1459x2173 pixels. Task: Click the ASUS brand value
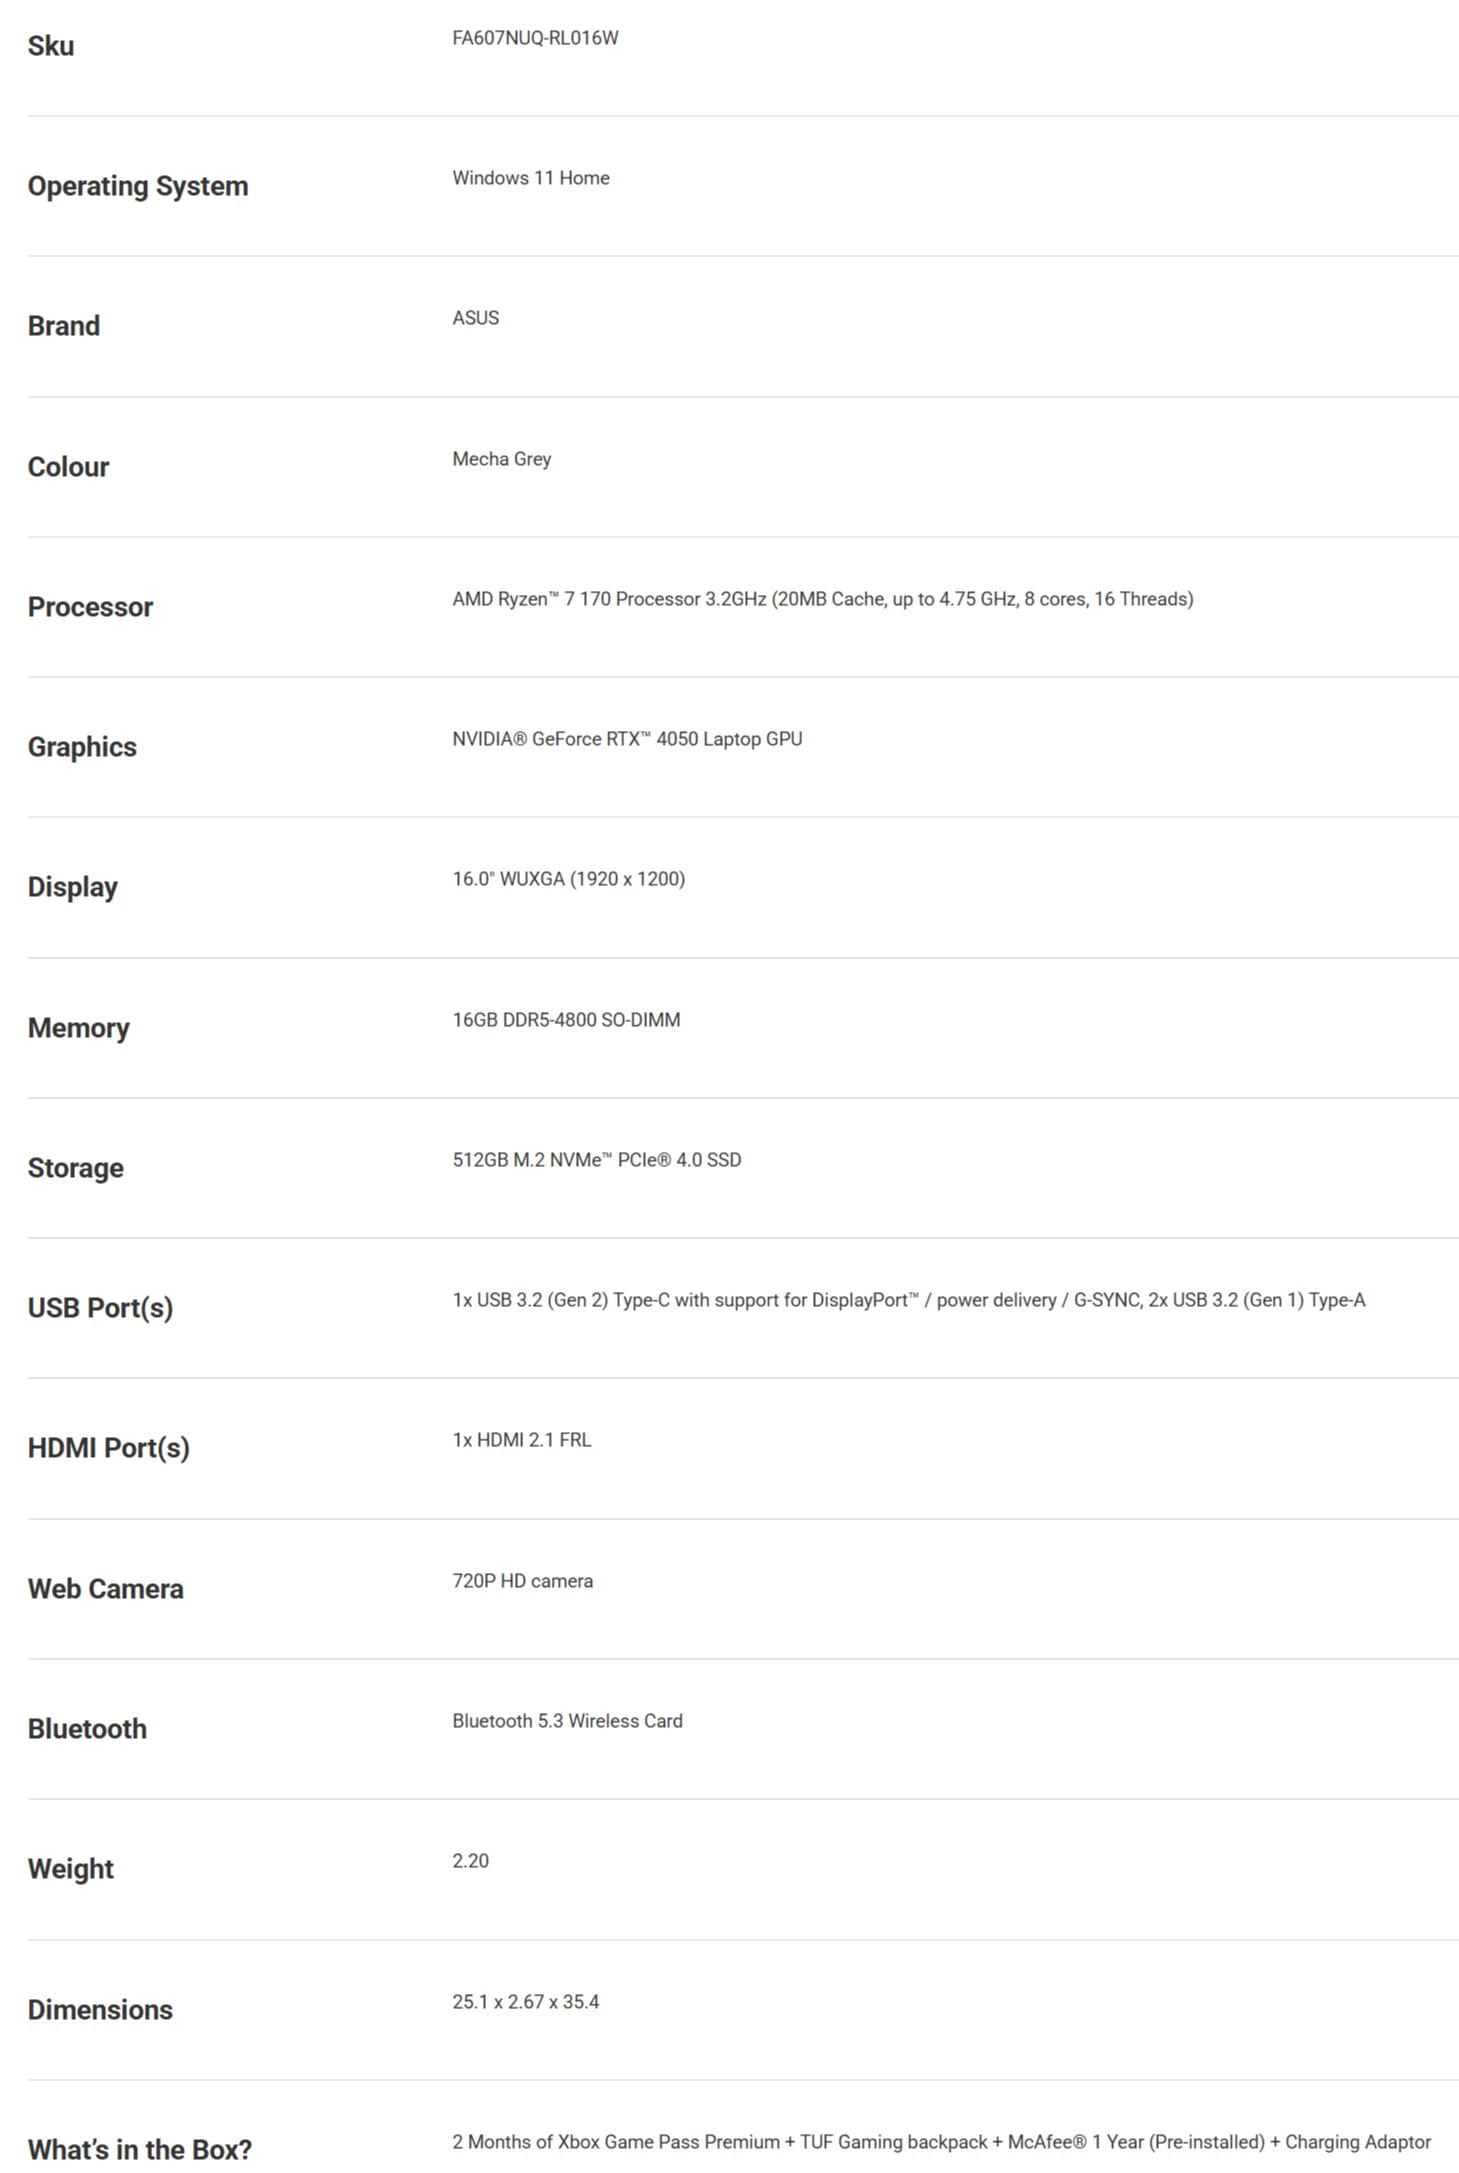click(x=475, y=318)
